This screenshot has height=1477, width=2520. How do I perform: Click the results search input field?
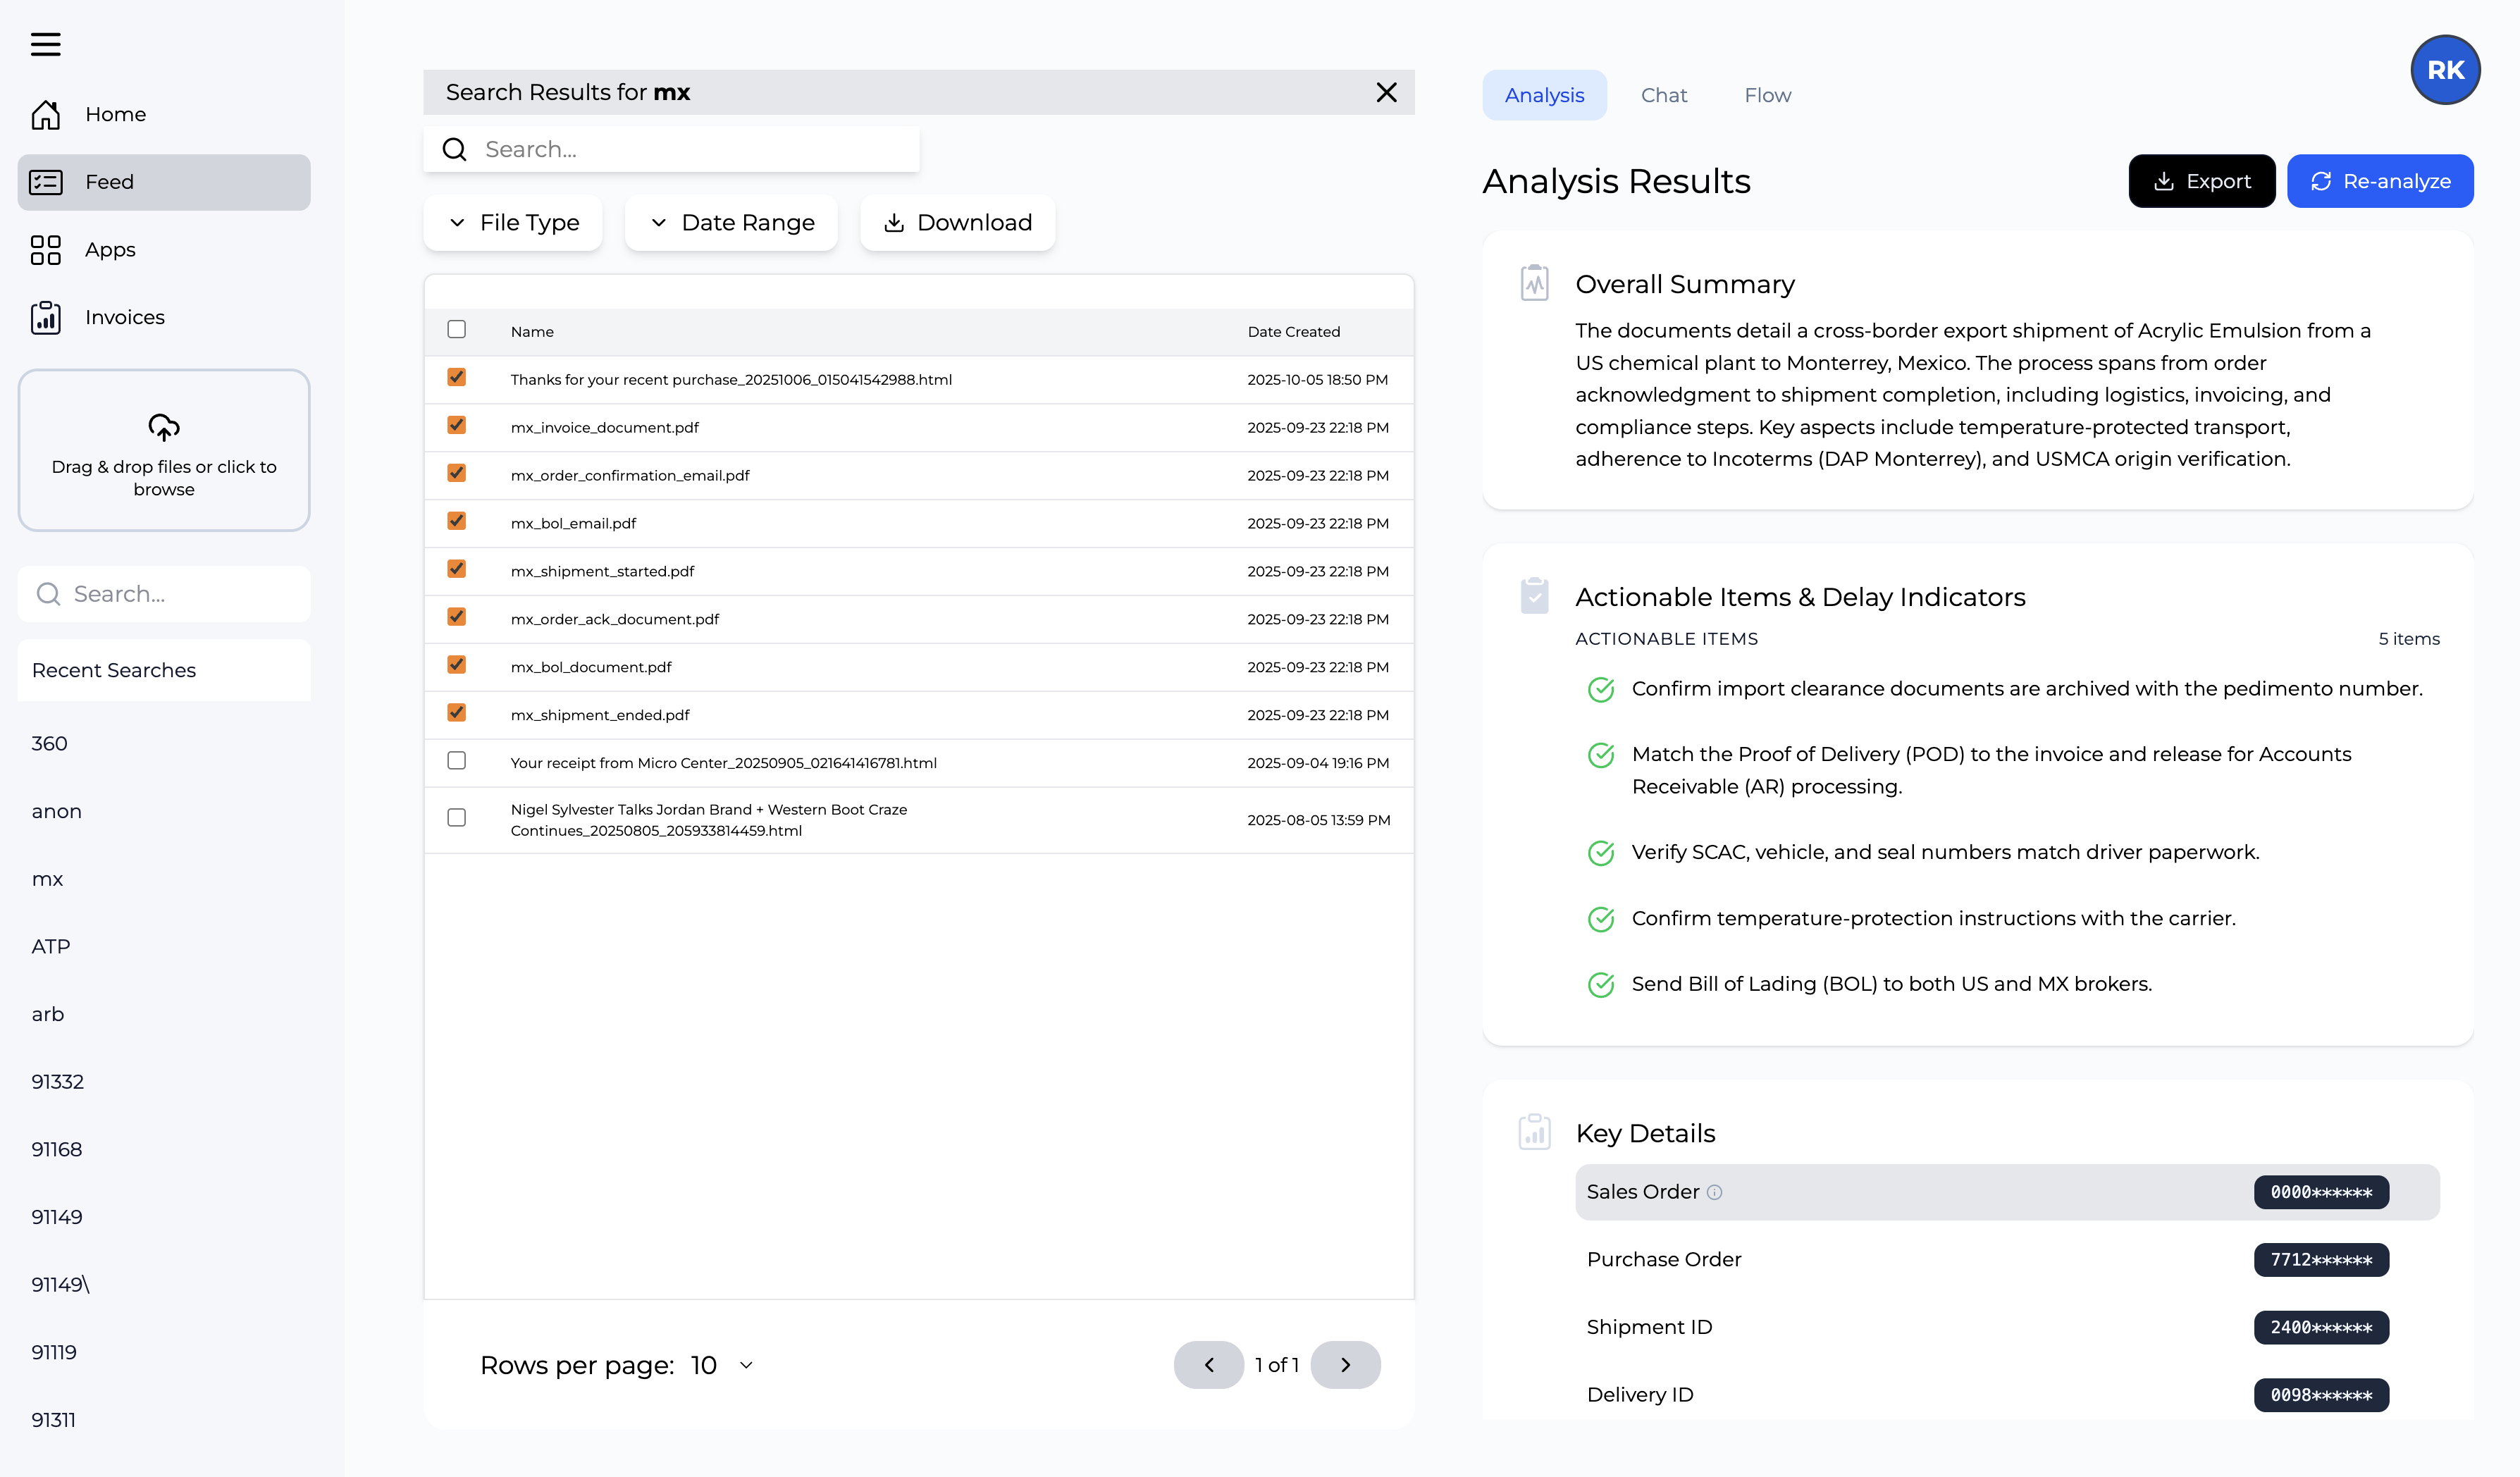tap(690, 150)
